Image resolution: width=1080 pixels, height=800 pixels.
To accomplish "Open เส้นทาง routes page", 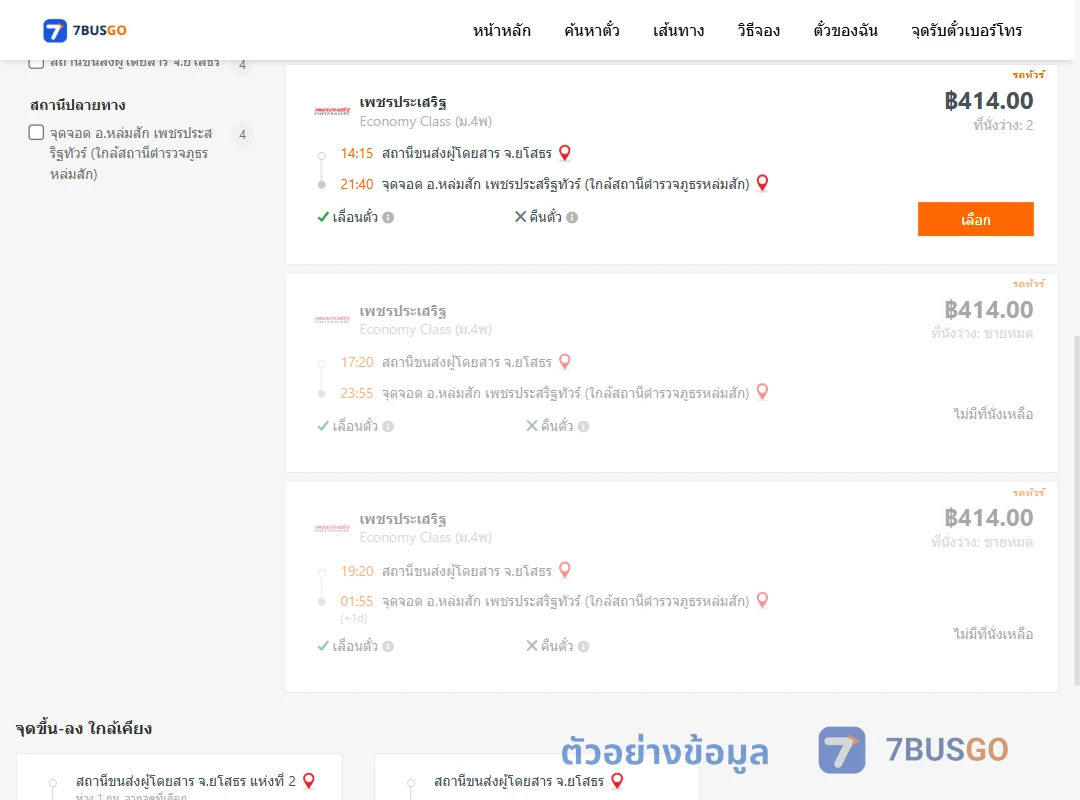I will tap(678, 30).
